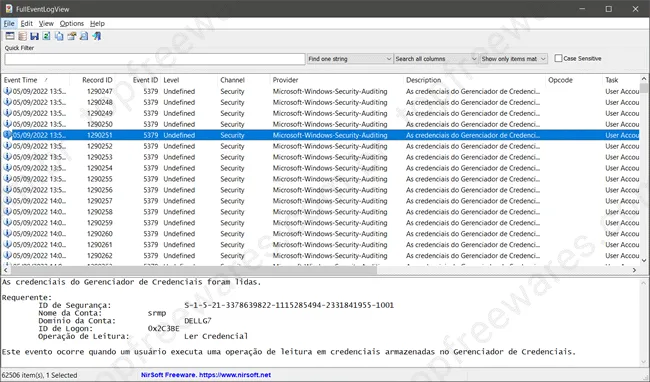The width and height of the screenshot is (650, 382).
Task: Select the row with Record ID 1290253
Action: (x=321, y=157)
